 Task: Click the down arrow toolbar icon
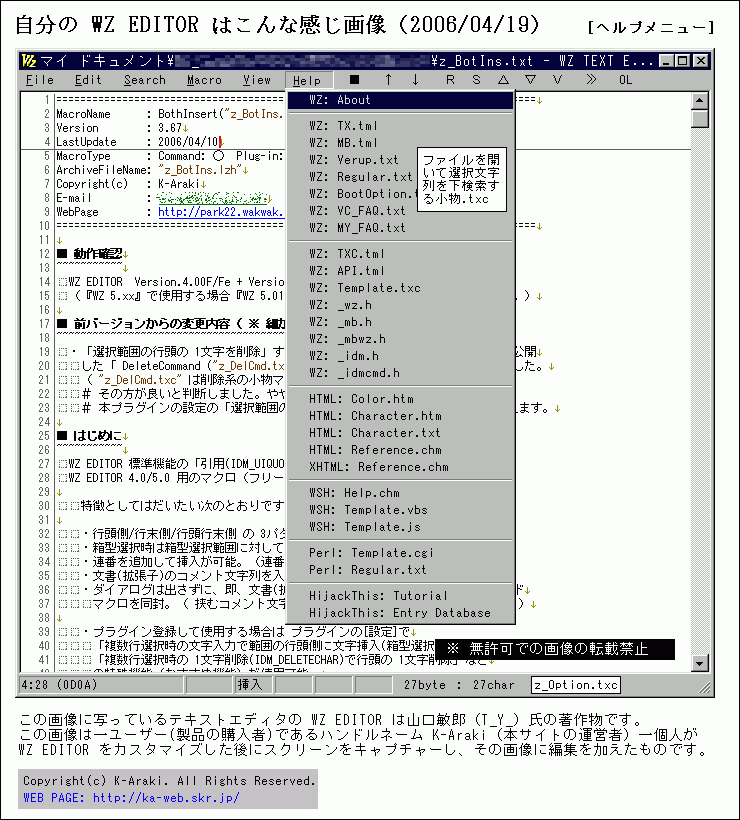[415, 80]
